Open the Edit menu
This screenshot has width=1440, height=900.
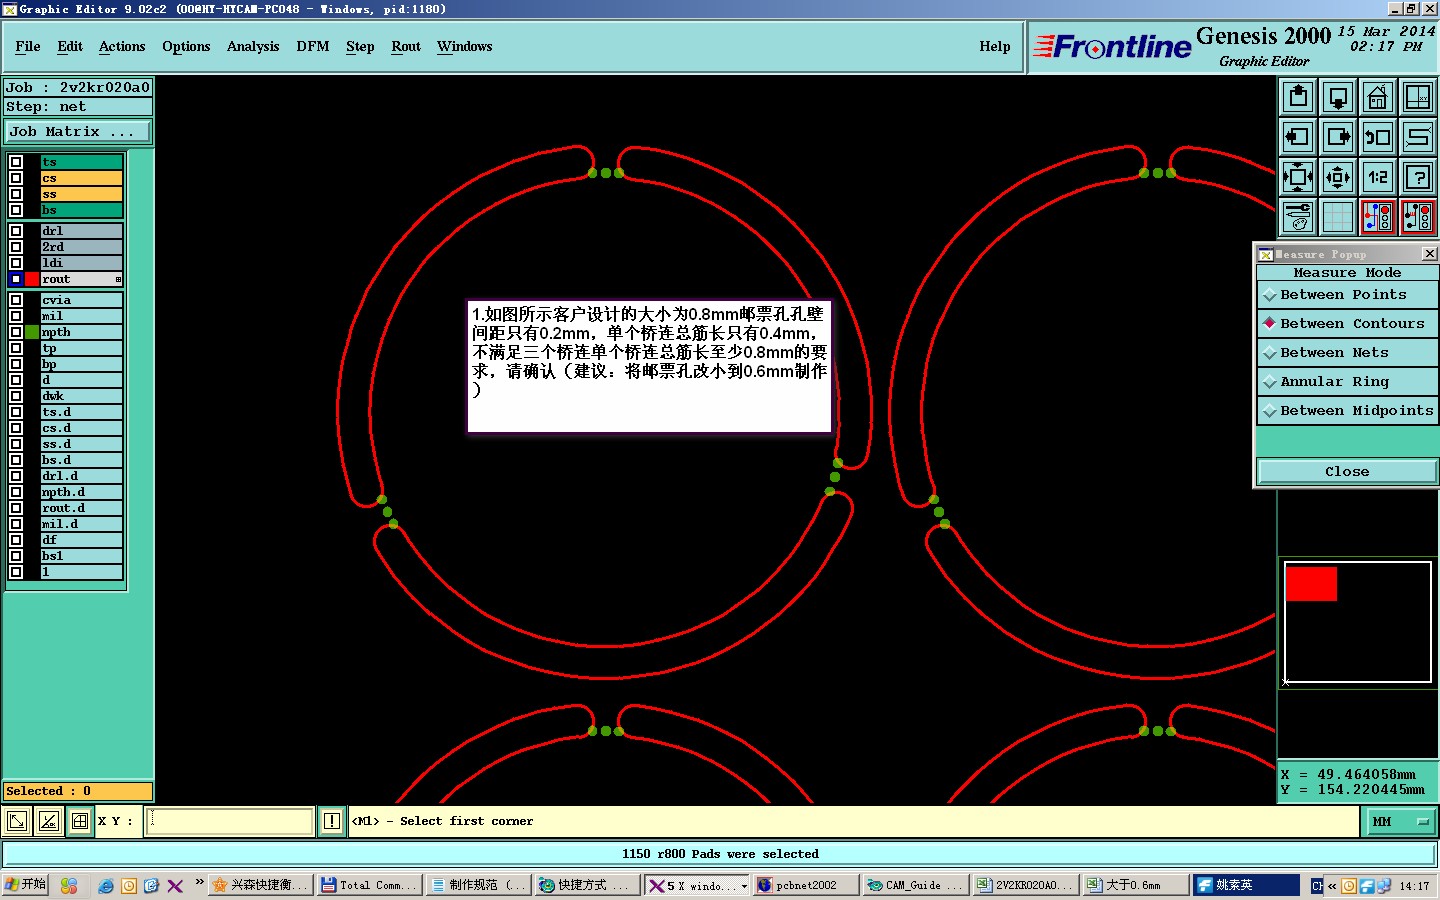pos(70,47)
